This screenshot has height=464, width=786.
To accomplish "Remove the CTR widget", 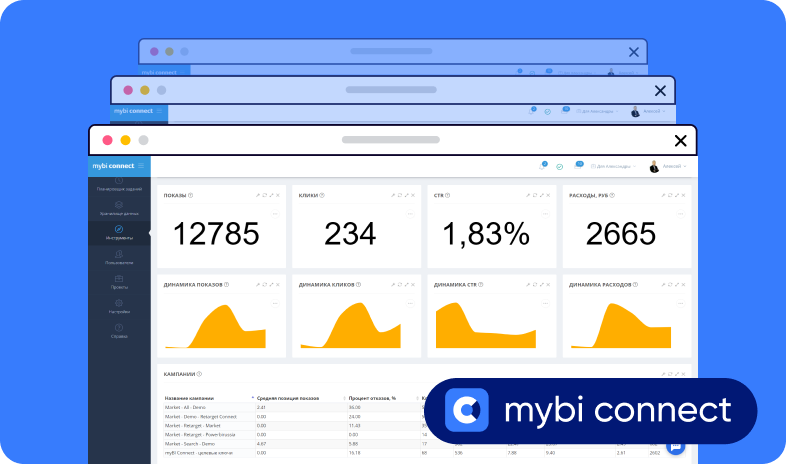I will click(x=548, y=195).
